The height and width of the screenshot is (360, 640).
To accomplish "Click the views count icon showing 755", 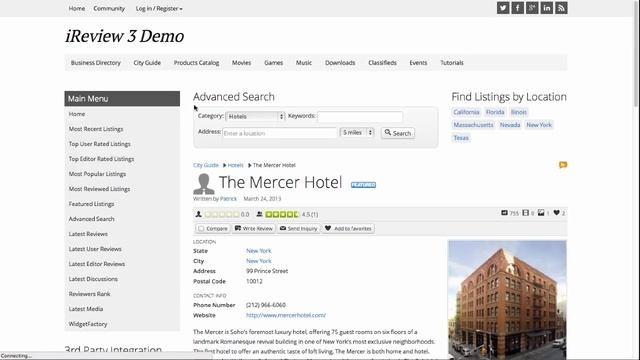I will point(504,213).
